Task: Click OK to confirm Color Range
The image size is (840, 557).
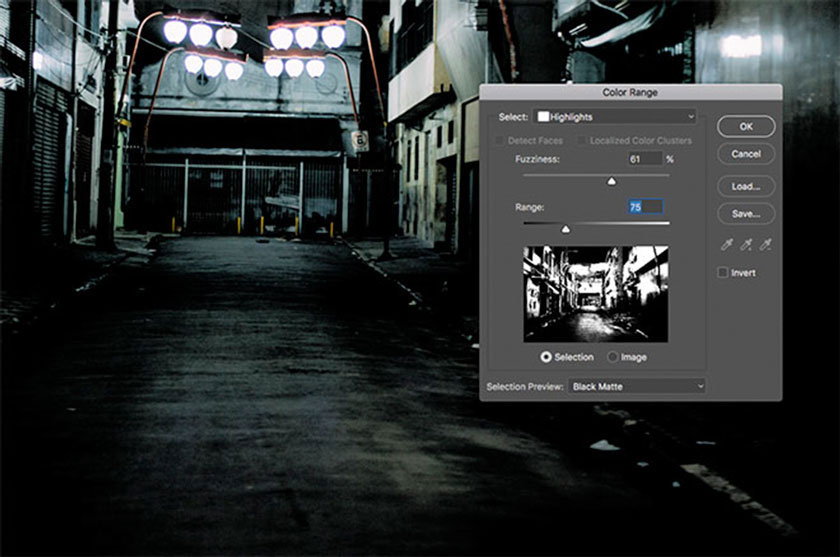Action: click(746, 127)
